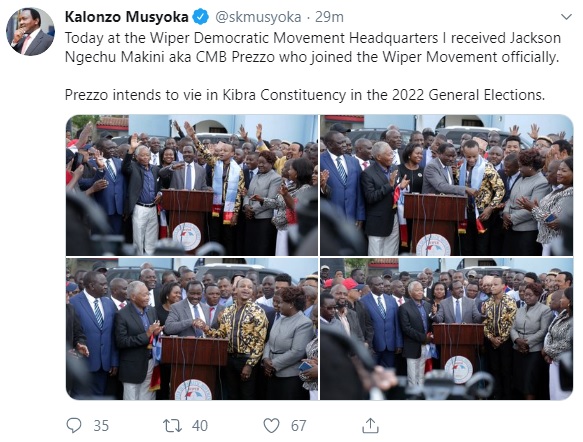Click the blue verified badge
Image resolution: width=583 pixels, height=442 pixels.
[x=201, y=17]
